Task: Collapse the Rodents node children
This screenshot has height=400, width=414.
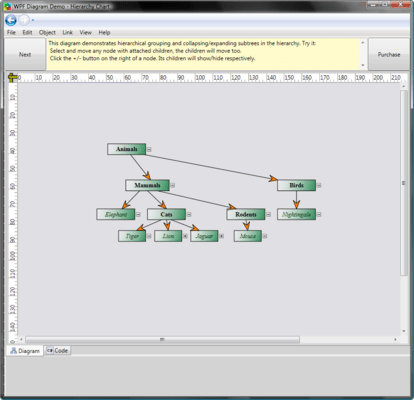Action: [x=268, y=214]
